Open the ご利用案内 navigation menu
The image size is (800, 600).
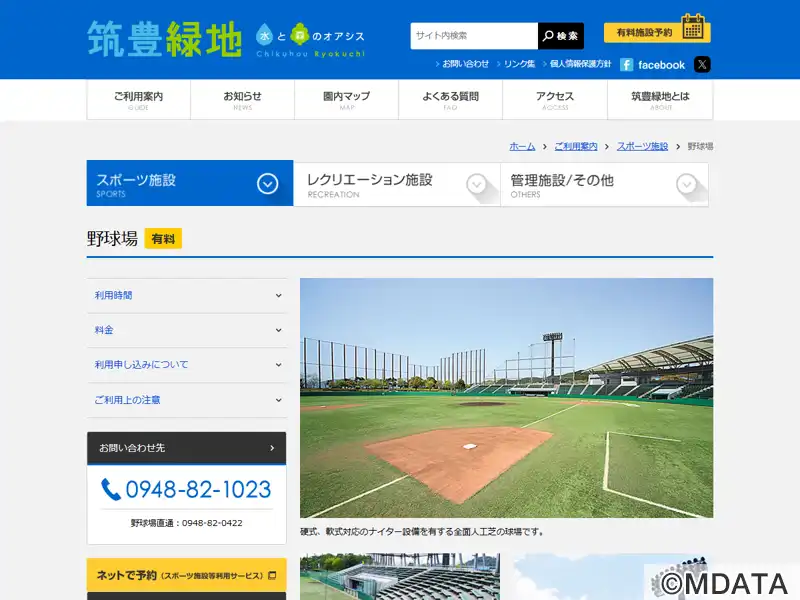138,100
